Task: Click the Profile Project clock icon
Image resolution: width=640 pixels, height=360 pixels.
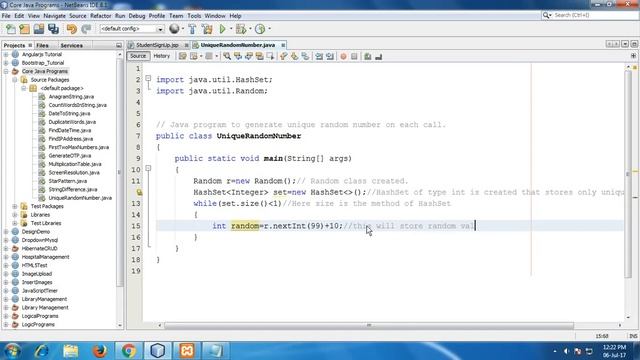Action: click(260, 29)
